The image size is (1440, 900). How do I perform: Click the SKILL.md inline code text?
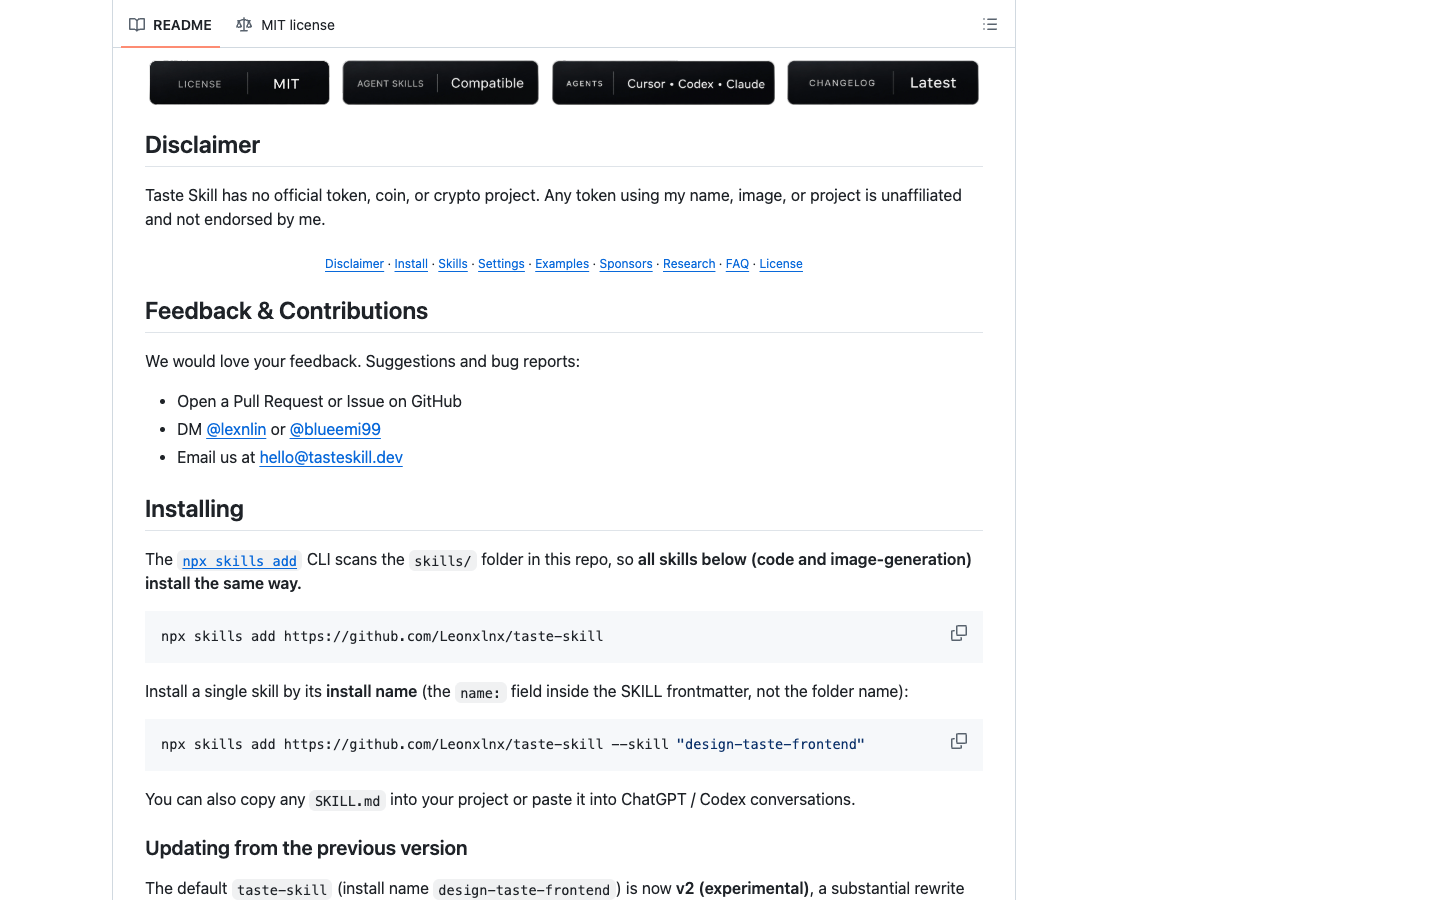(x=347, y=800)
